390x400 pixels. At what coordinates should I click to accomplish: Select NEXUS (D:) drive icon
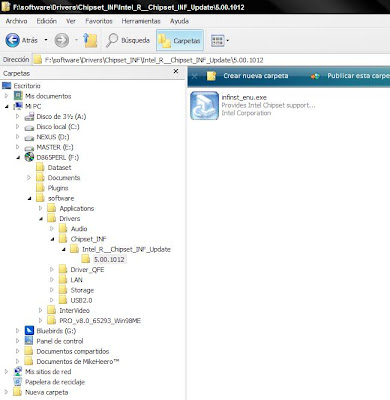29,137
